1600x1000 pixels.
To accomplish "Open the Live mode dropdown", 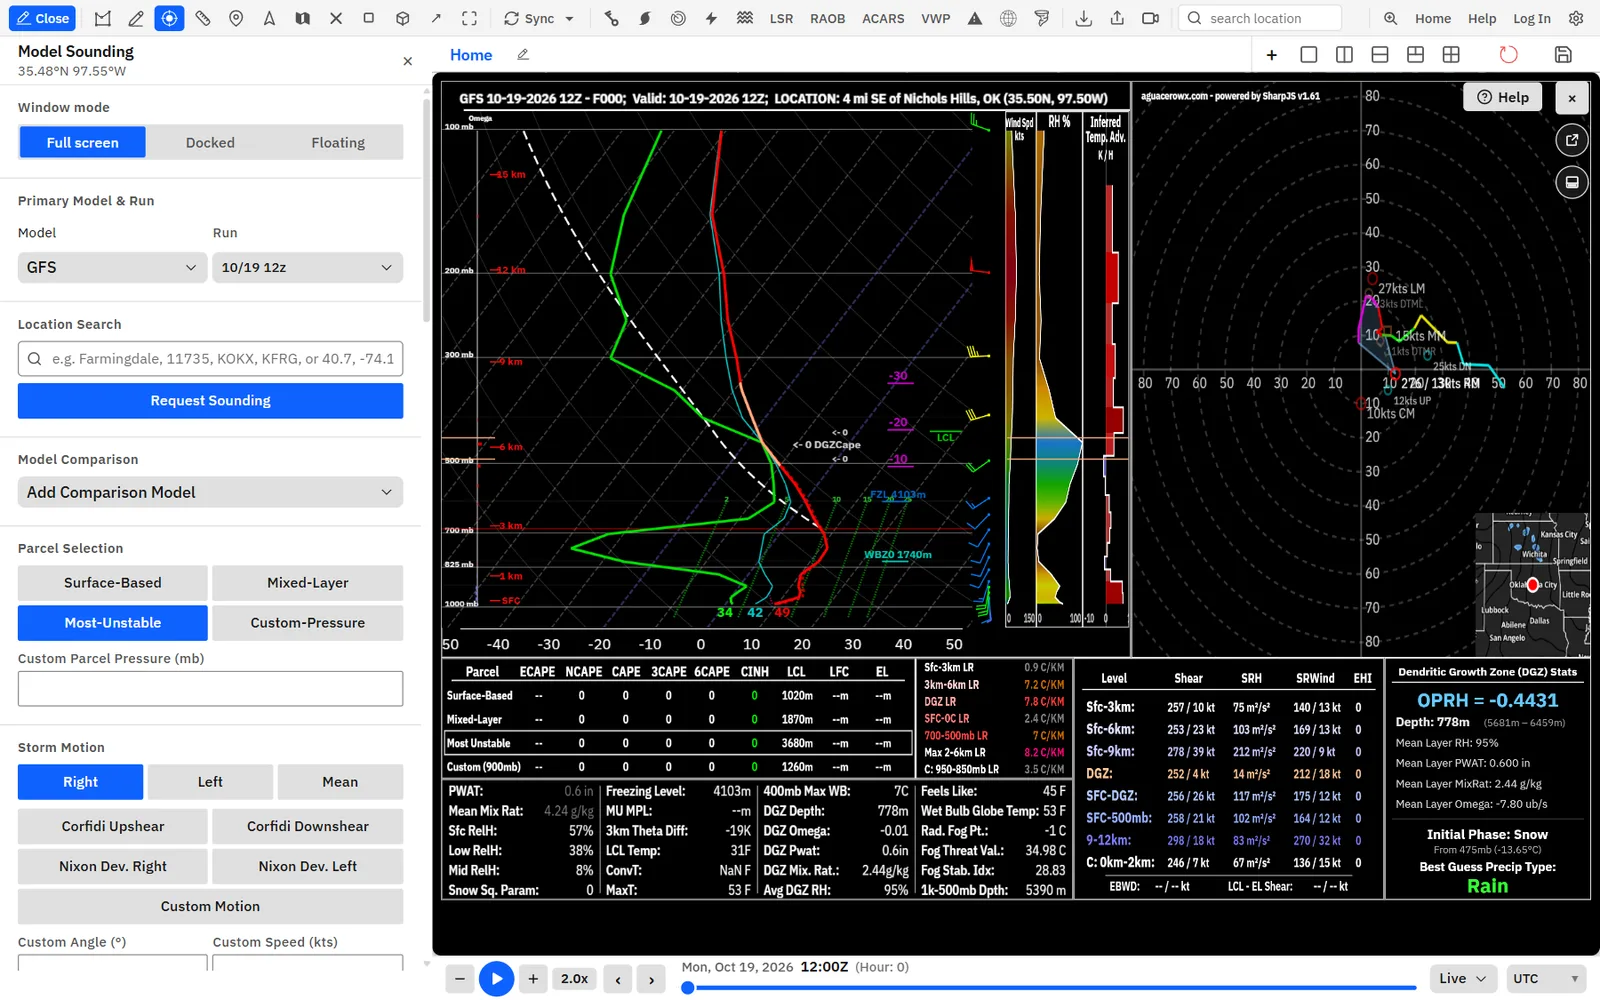I will pyautogui.click(x=1463, y=978).
